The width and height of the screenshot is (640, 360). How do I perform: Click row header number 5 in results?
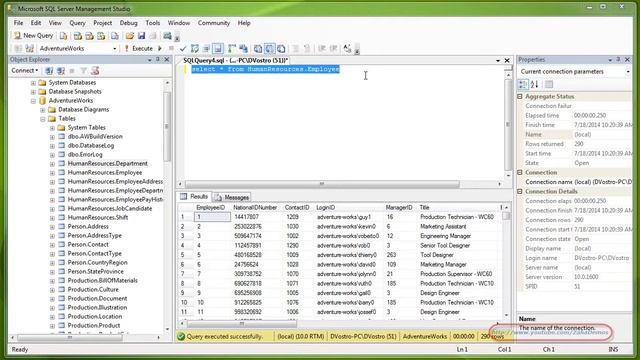[185, 255]
